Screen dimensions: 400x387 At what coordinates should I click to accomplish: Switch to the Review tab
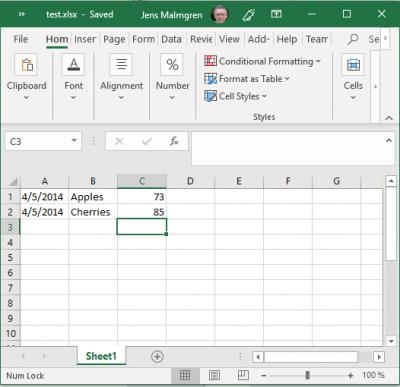coord(201,39)
